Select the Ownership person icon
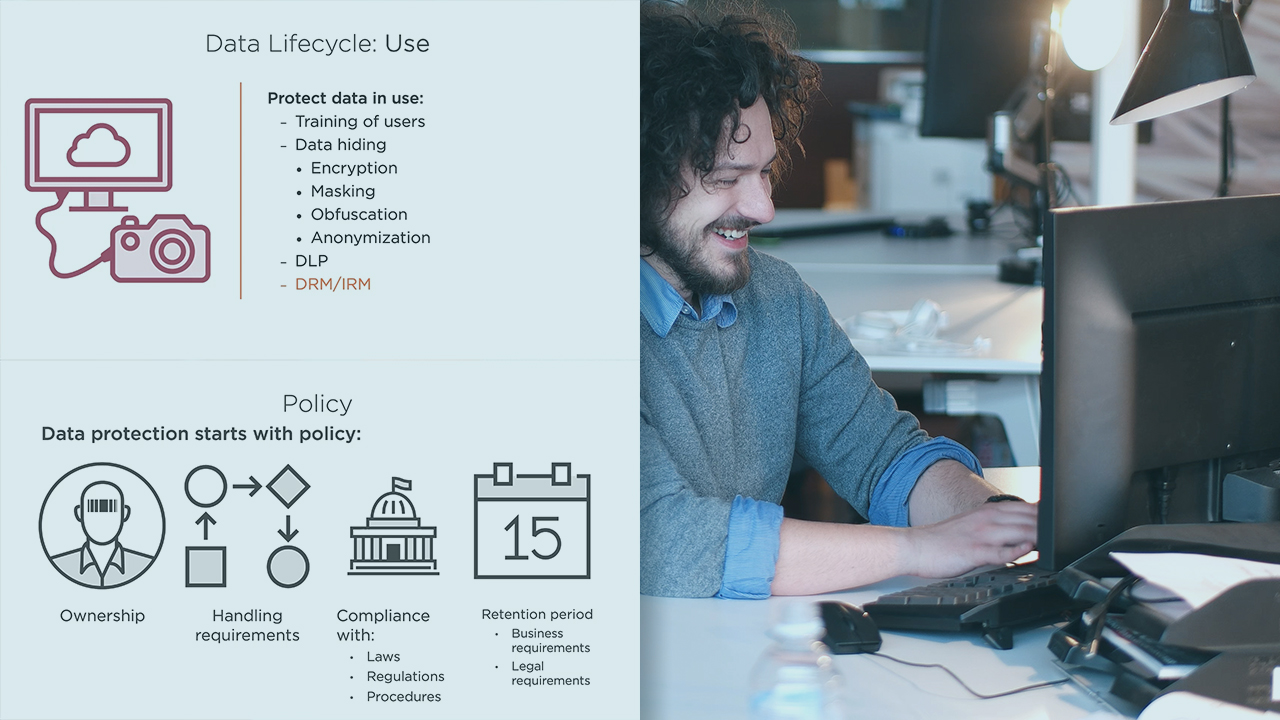This screenshot has width=1280, height=720. (102, 525)
